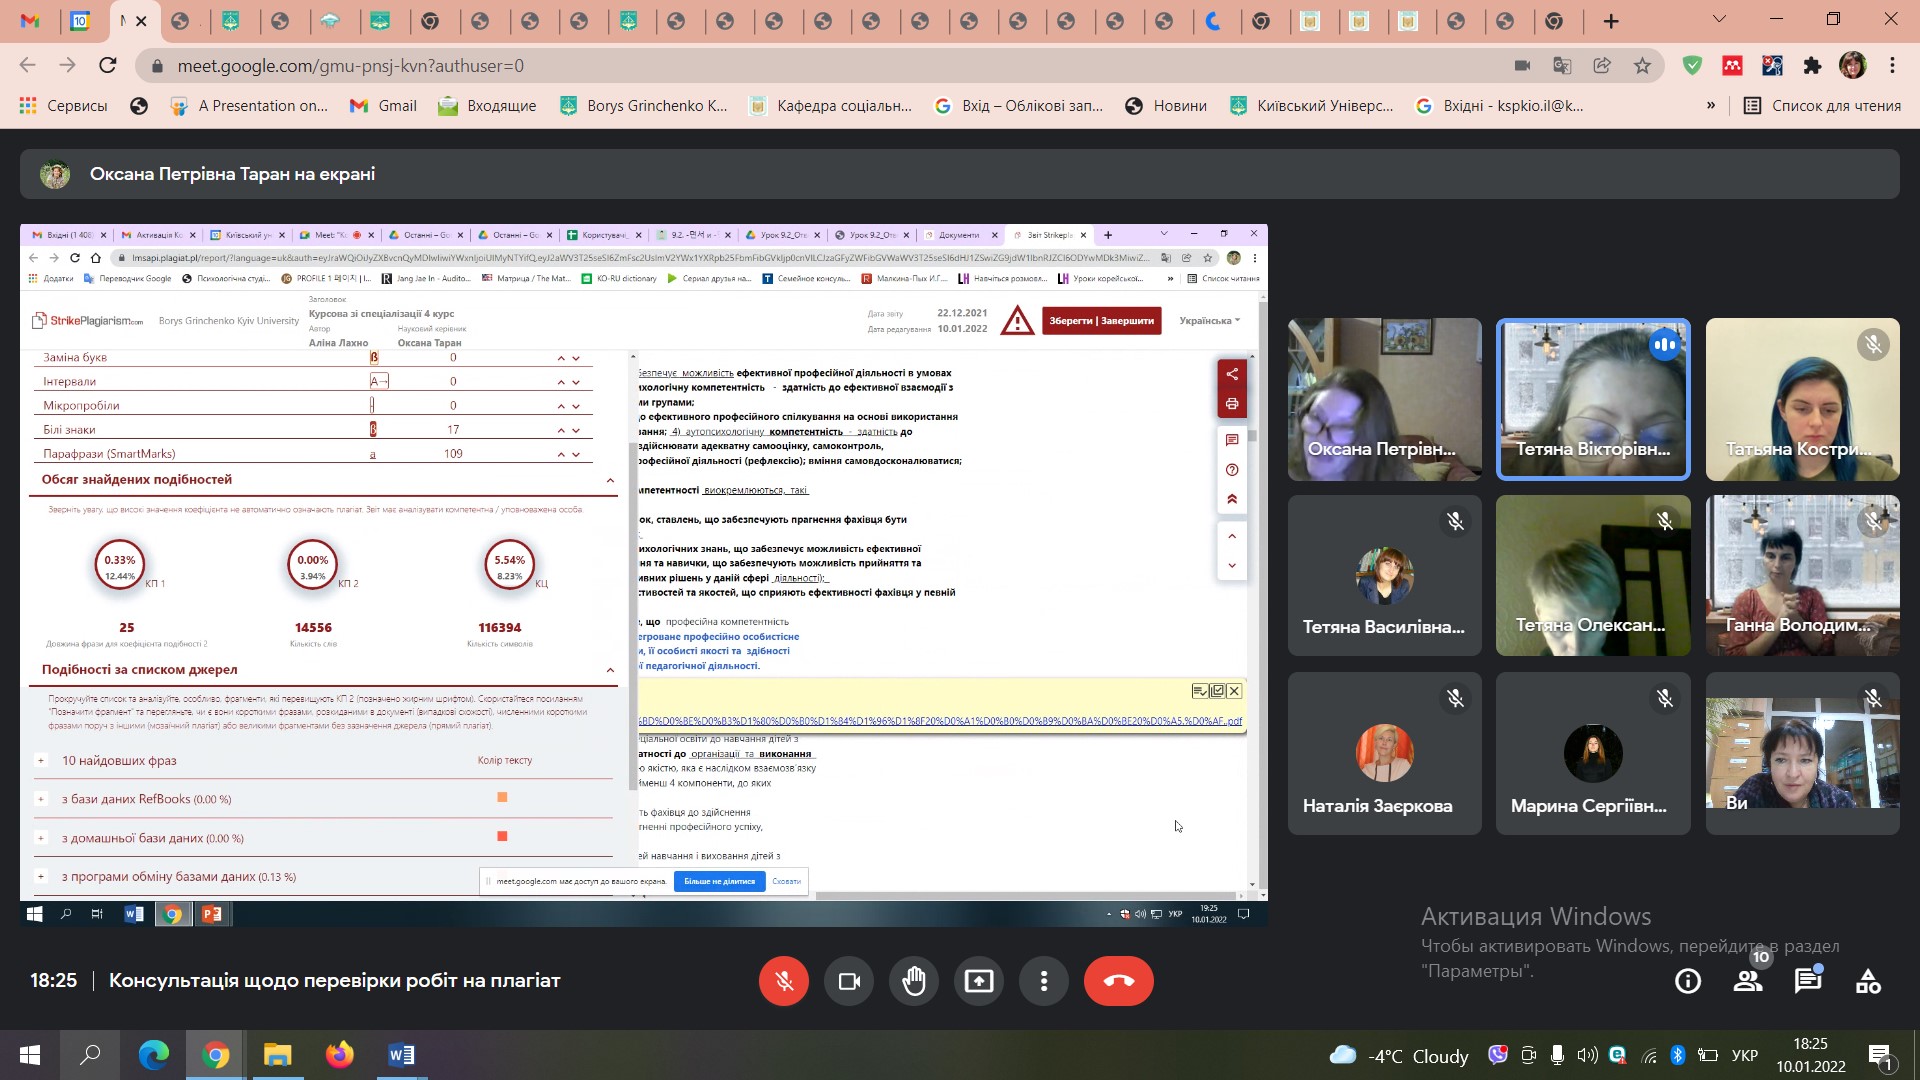This screenshot has width=1920, height=1080.
Task: Expand hidden bookmarks chevron
Action: (1711, 106)
